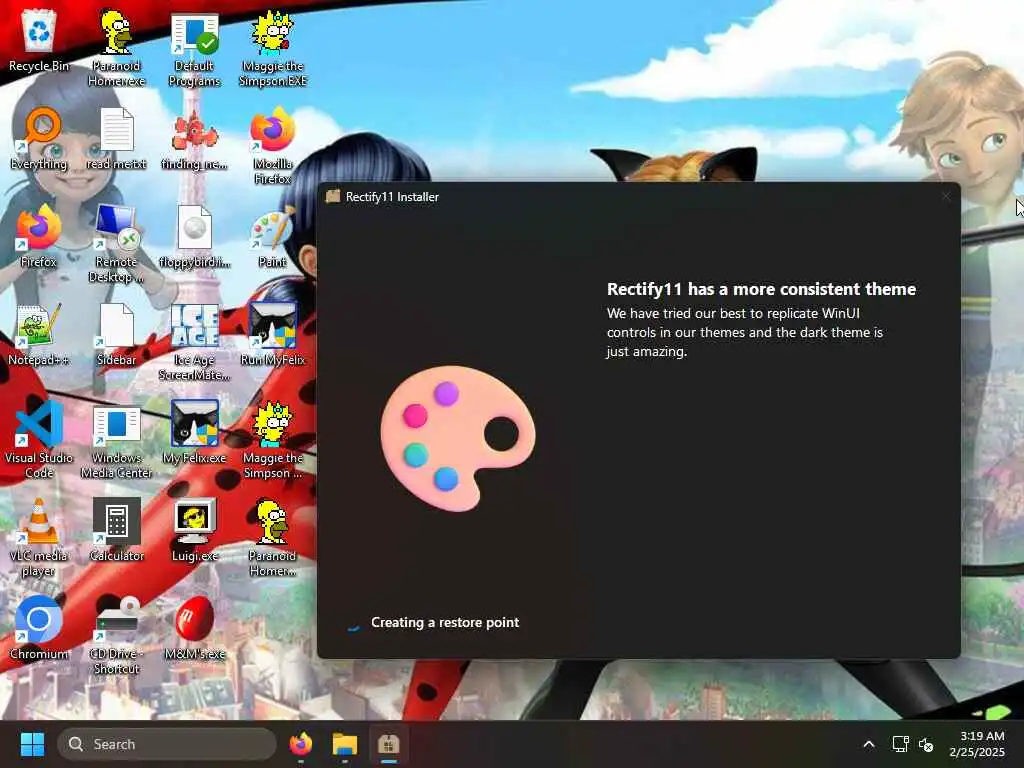This screenshot has height=768, width=1024.
Task: Click the paint palette illustration in the installer
Action: [x=458, y=438]
